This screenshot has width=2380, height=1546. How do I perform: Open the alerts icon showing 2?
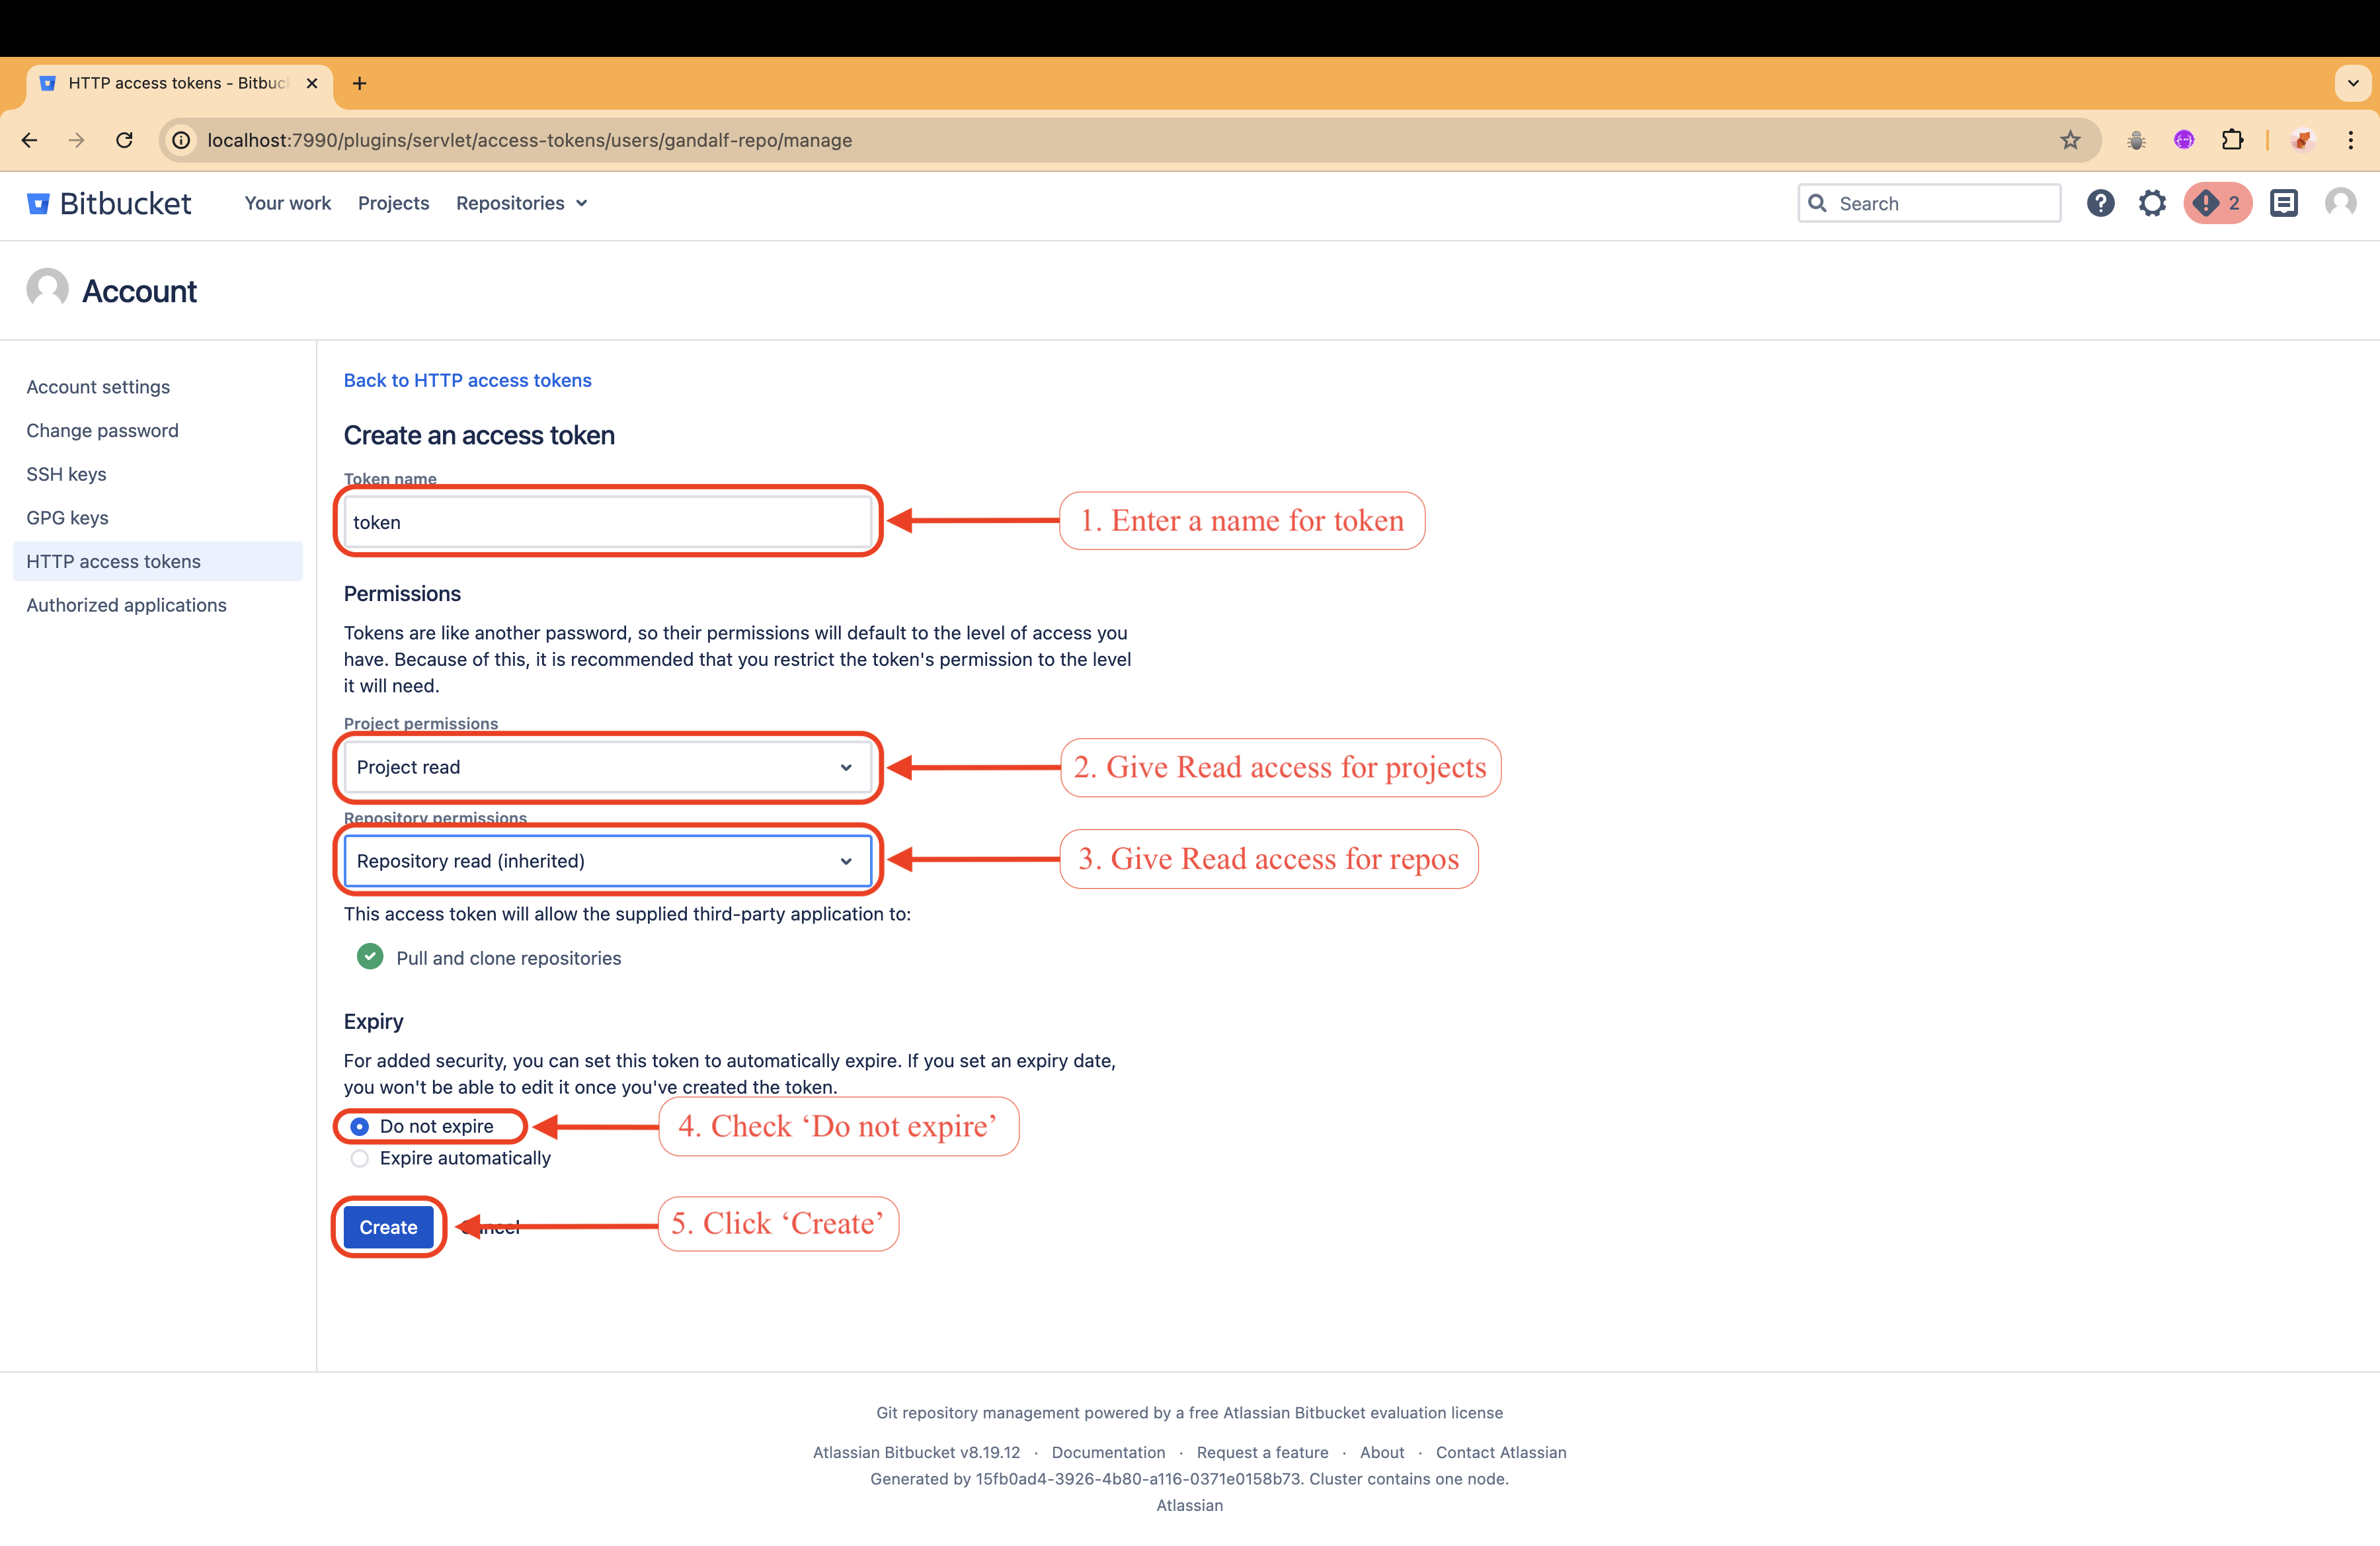(2217, 203)
